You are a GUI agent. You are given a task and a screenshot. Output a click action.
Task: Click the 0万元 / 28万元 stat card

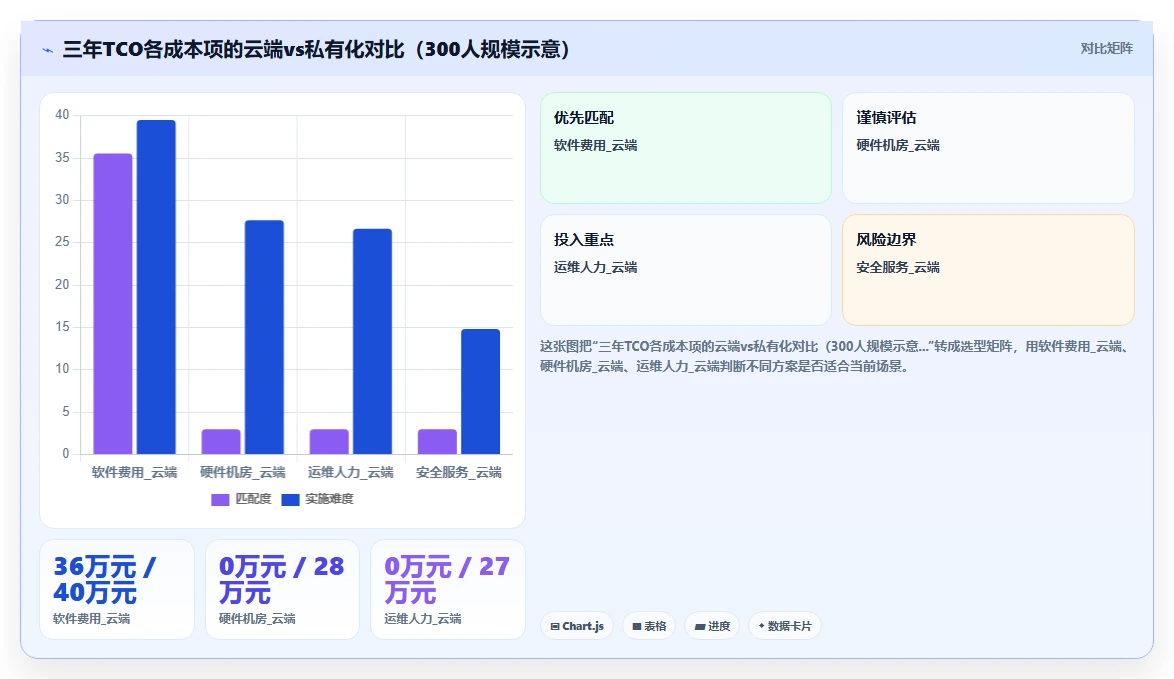282,590
